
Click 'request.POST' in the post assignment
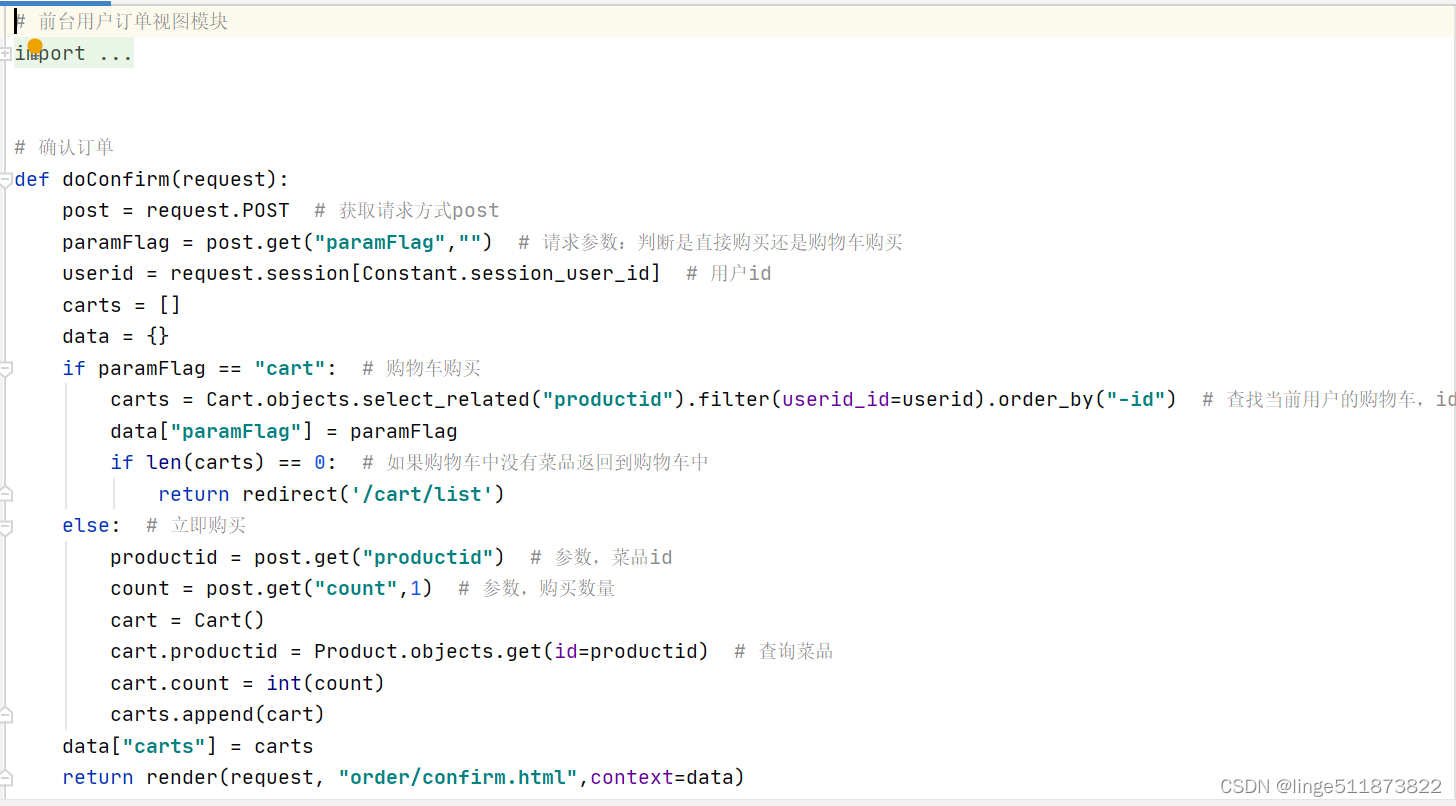coord(217,211)
